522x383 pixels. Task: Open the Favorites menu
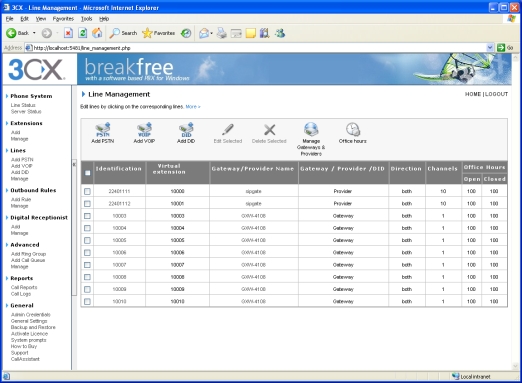(63, 19)
